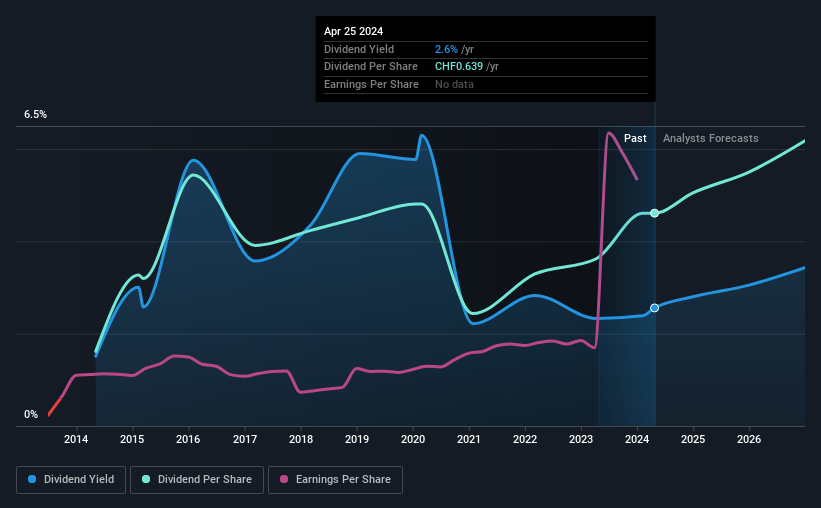Click the blue marker on the Dividend Yield line
Image resolution: width=821 pixels, height=508 pixels.
(654, 308)
